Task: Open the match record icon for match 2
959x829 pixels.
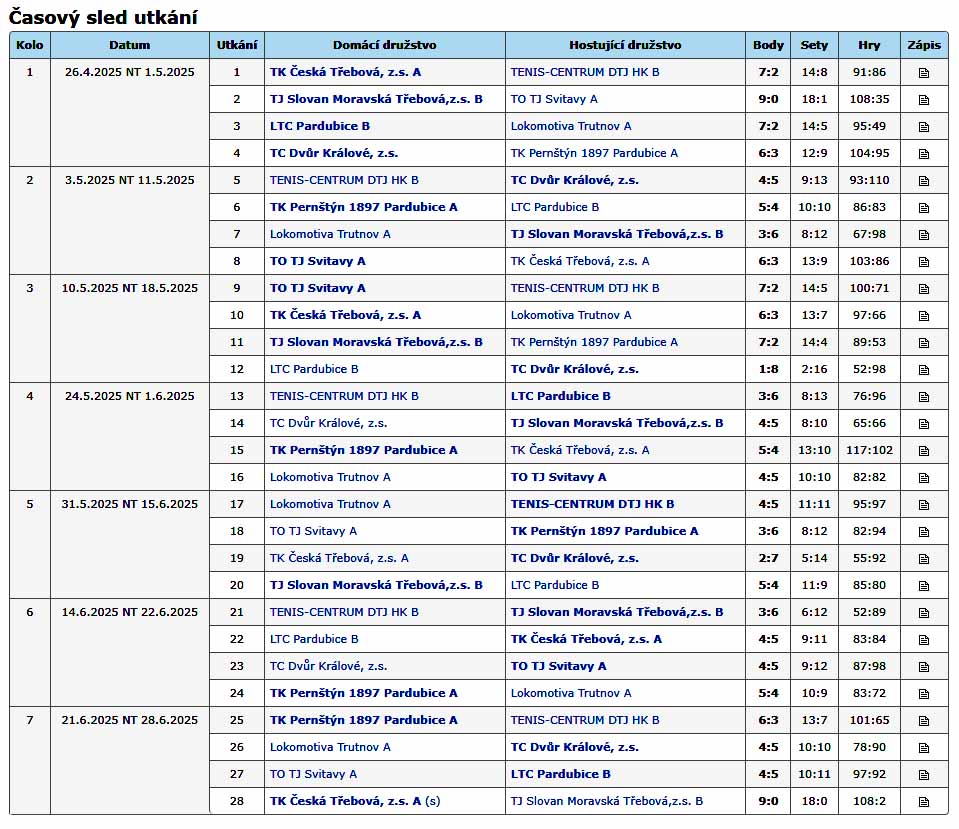Action: (924, 100)
